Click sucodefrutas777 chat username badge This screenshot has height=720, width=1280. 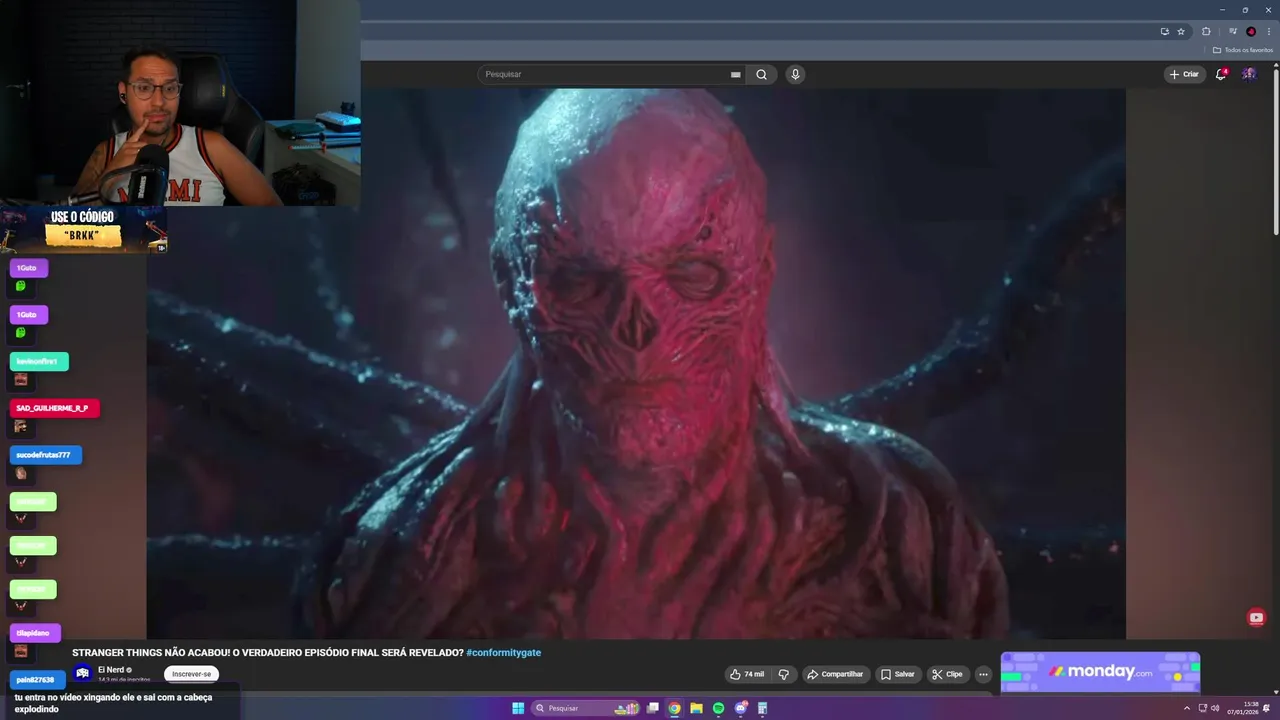coord(46,455)
